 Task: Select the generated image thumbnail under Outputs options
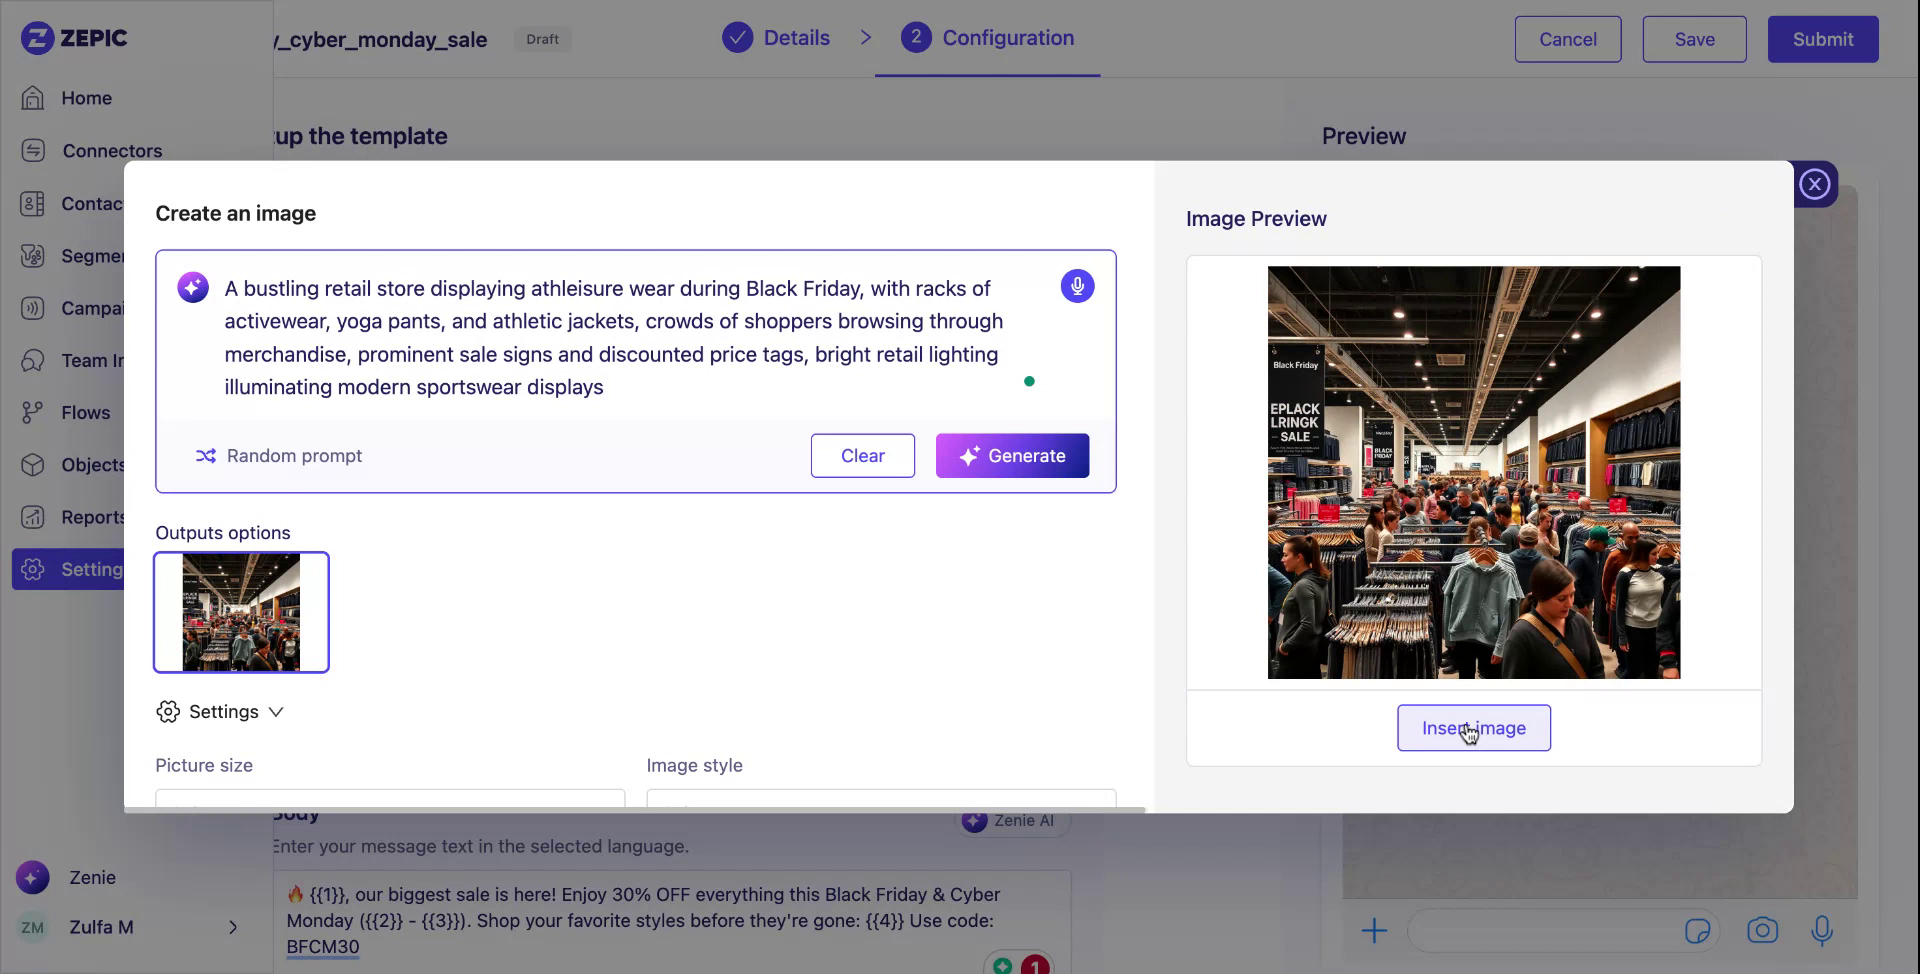point(240,612)
